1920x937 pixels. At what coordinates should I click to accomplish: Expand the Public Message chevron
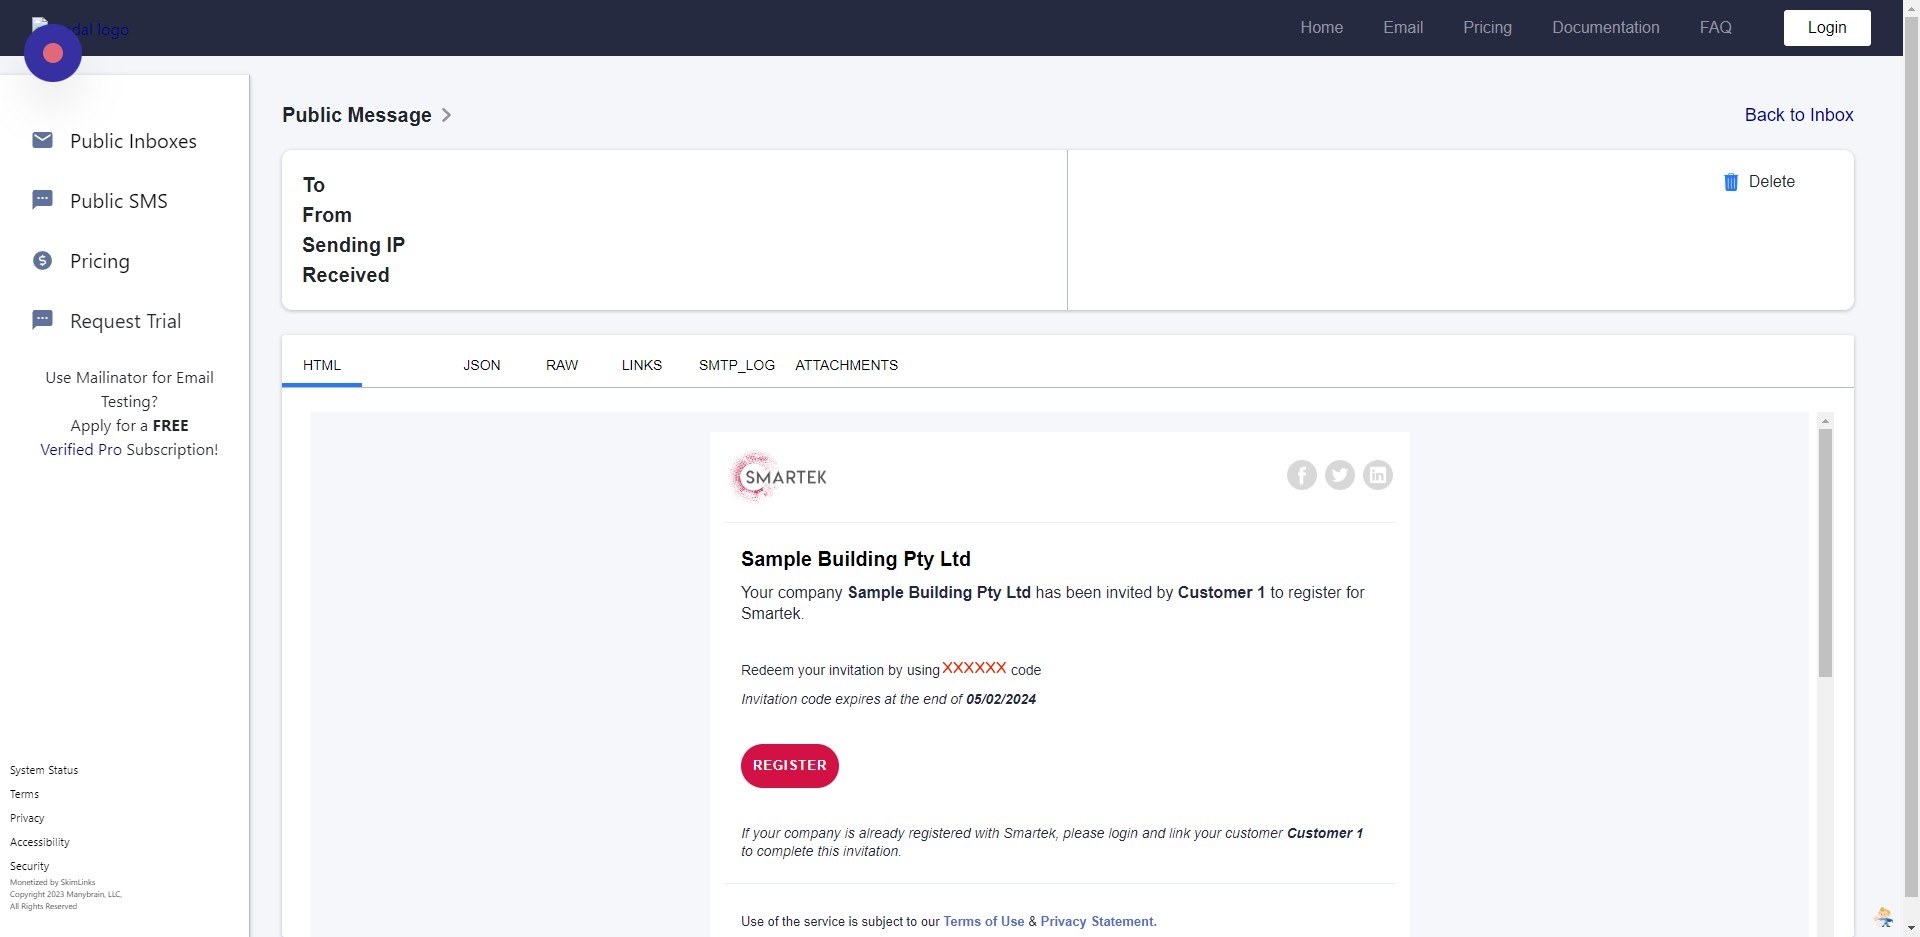446,115
